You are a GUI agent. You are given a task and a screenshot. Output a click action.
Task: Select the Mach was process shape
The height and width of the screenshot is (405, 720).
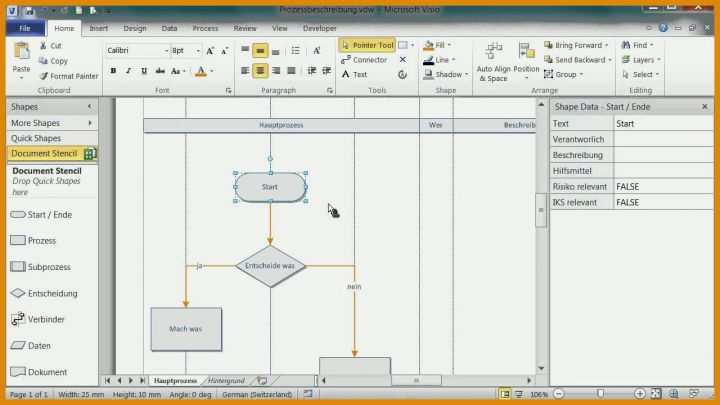click(186, 329)
